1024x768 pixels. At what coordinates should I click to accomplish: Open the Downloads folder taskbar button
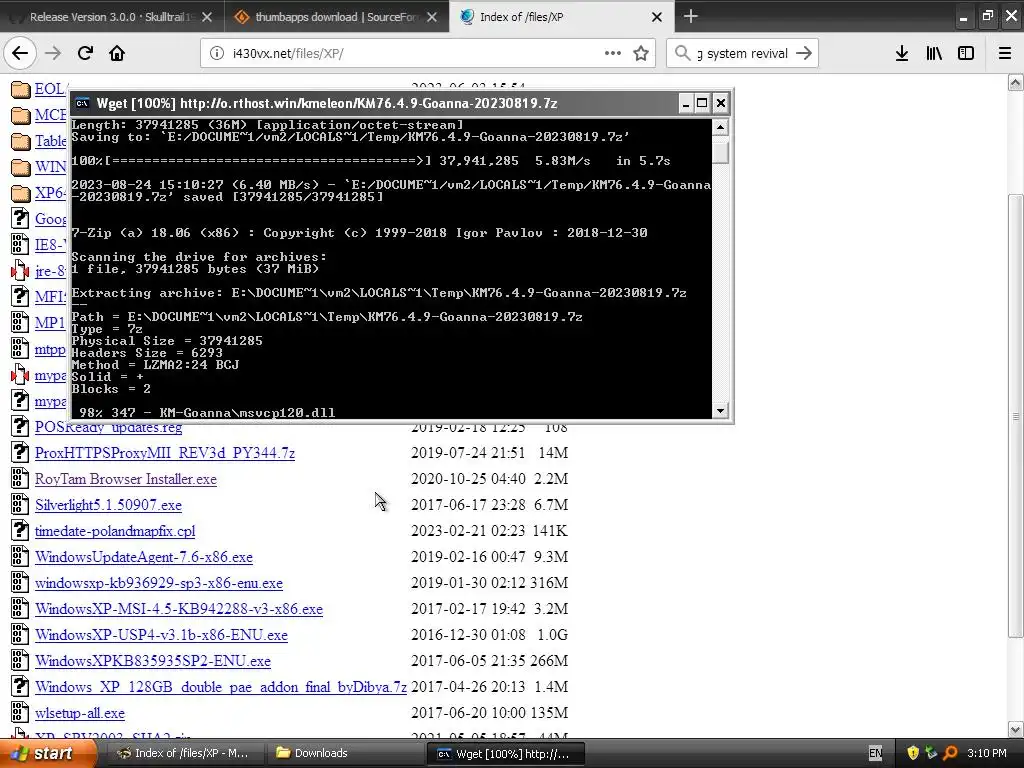click(x=345, y=754)
